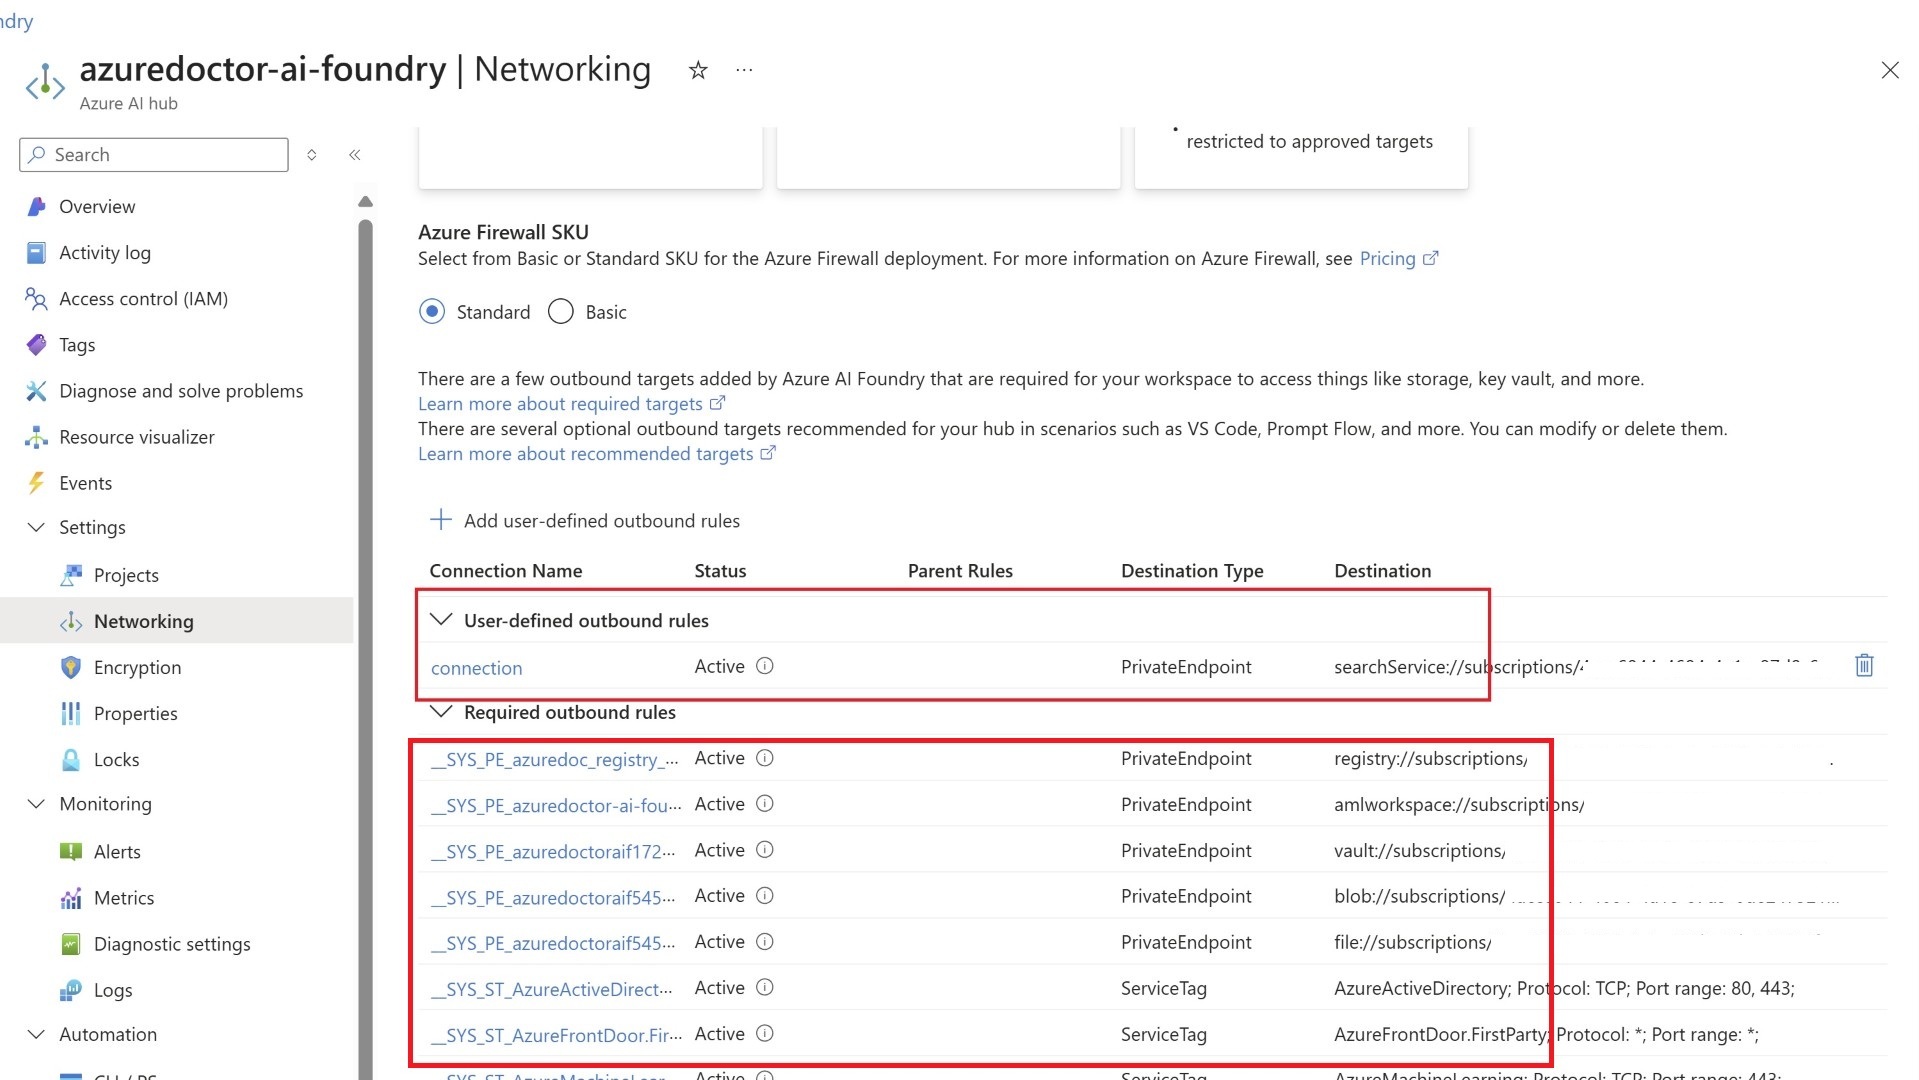Click sidebar scrollbar up arrow
1919x1080 pixels.
366,202
